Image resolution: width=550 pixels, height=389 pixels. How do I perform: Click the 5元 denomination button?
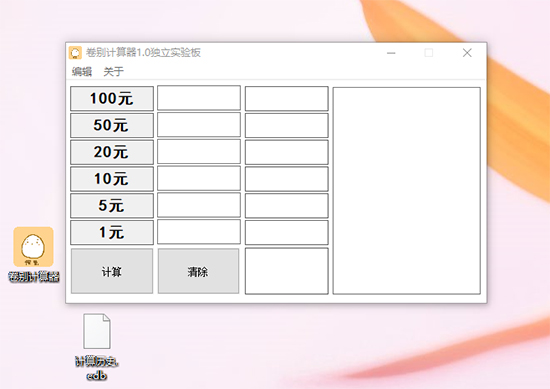click(112, 206)
